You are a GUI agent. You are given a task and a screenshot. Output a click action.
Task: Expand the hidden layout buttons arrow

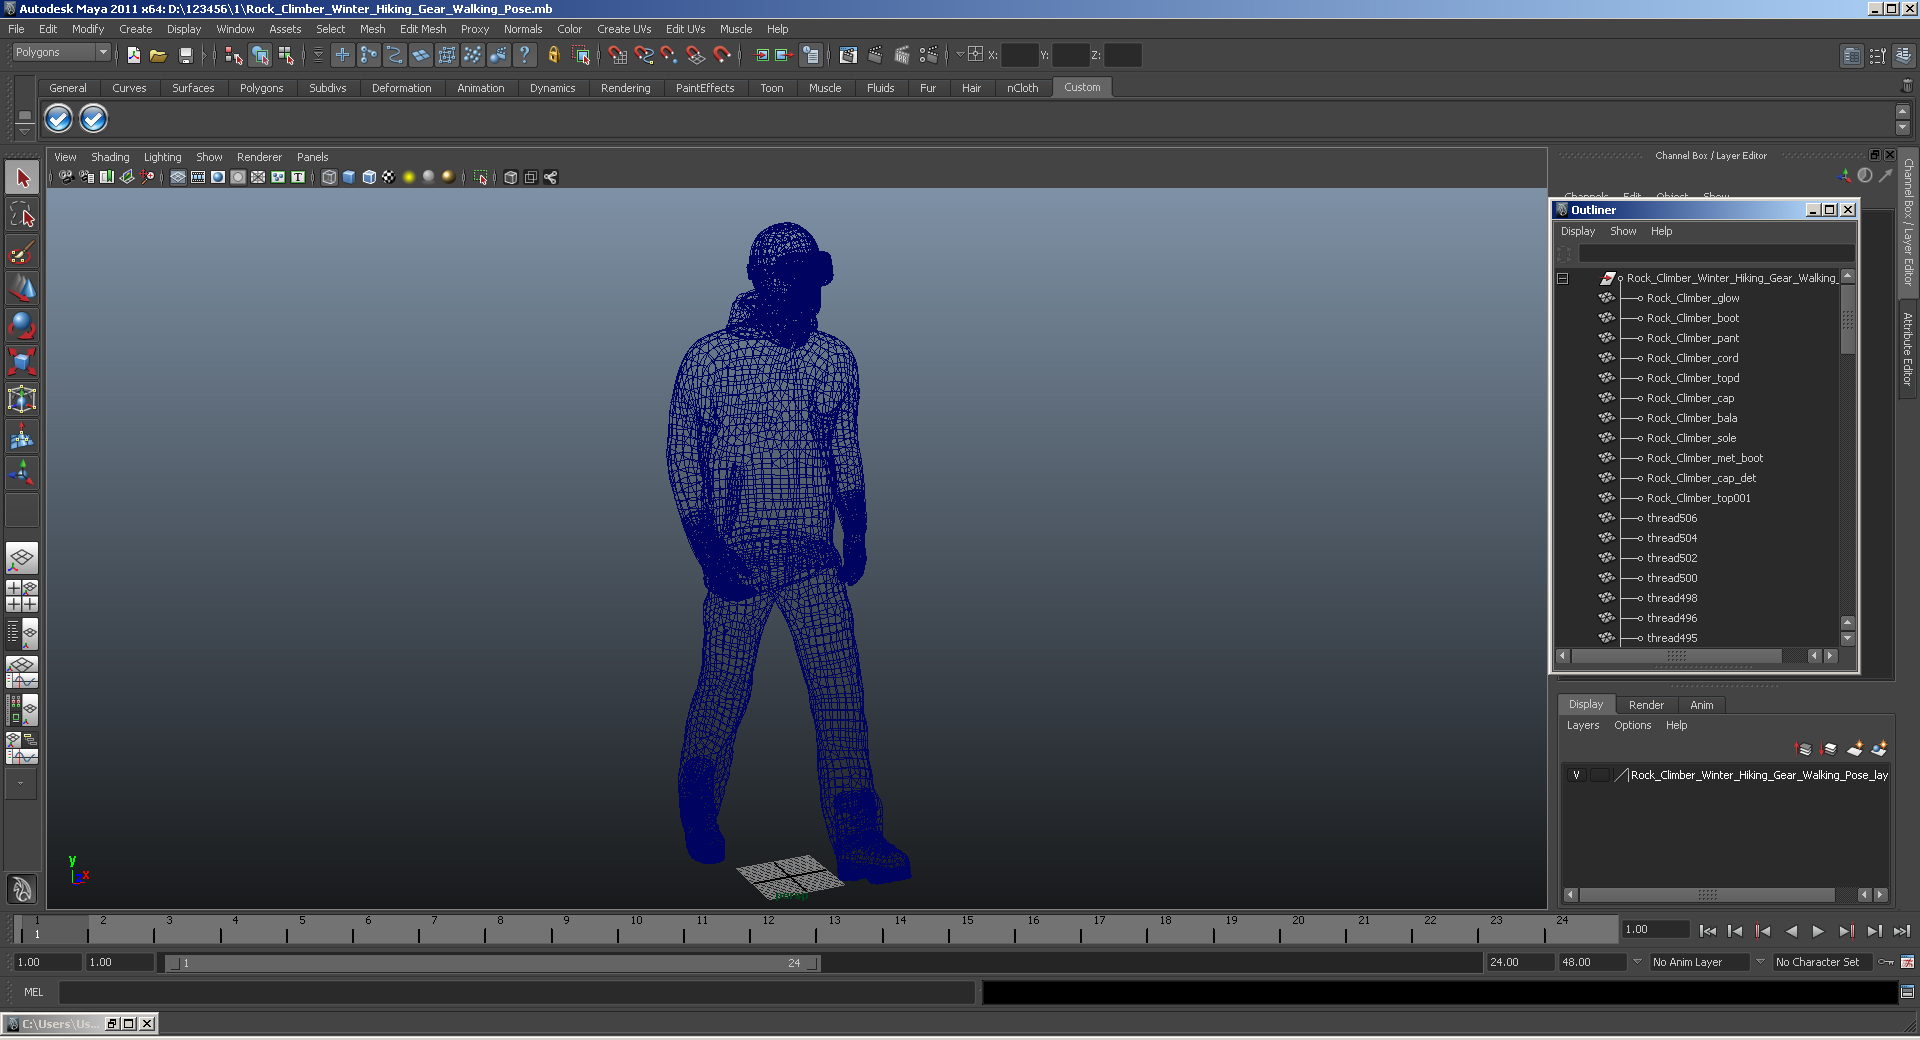(x=20, y=783)
